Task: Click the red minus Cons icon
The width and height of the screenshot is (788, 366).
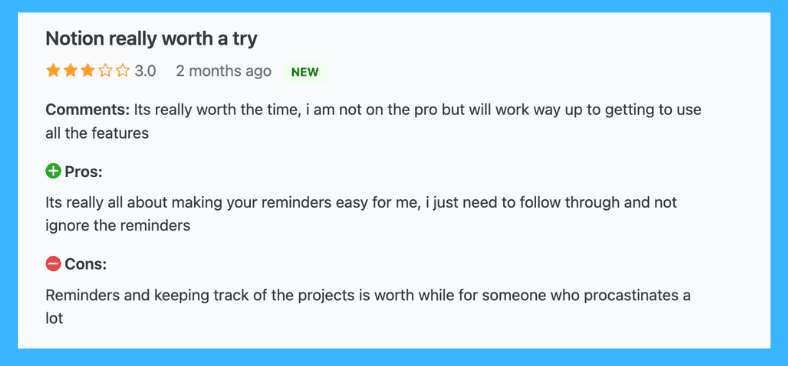Action: (53, 263)
